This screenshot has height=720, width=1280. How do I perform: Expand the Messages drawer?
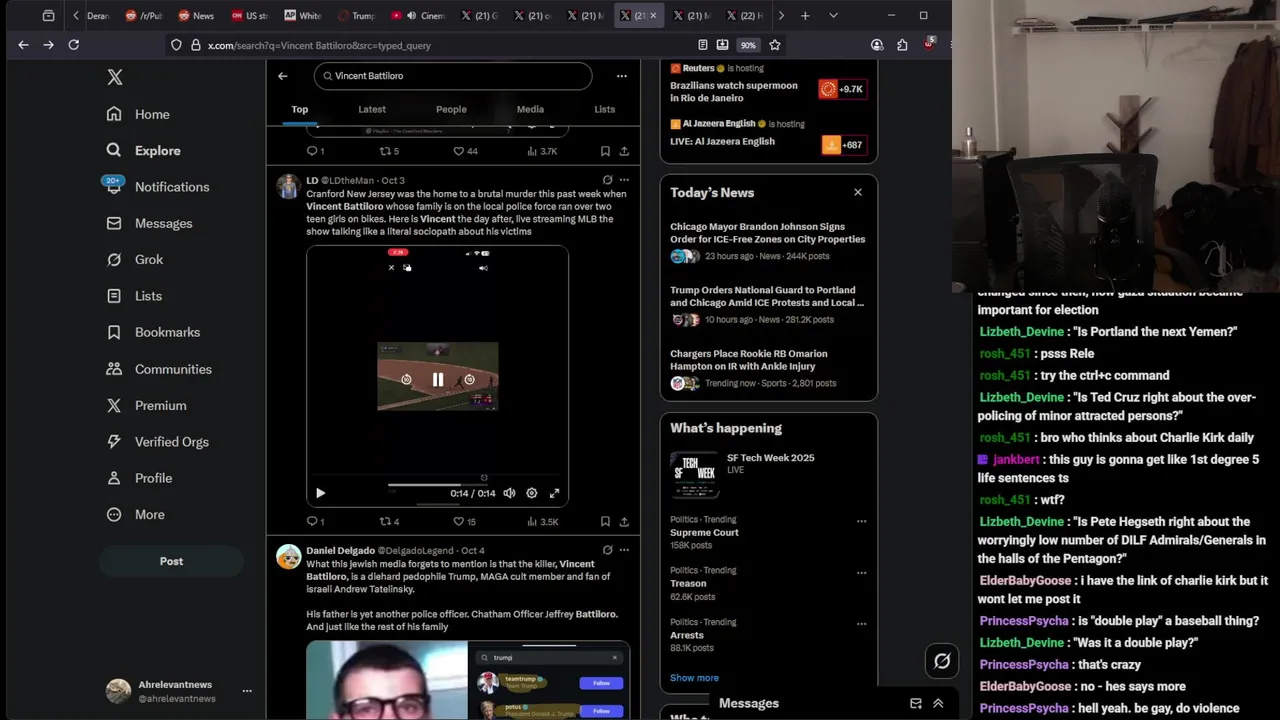[x=938, y=703]
